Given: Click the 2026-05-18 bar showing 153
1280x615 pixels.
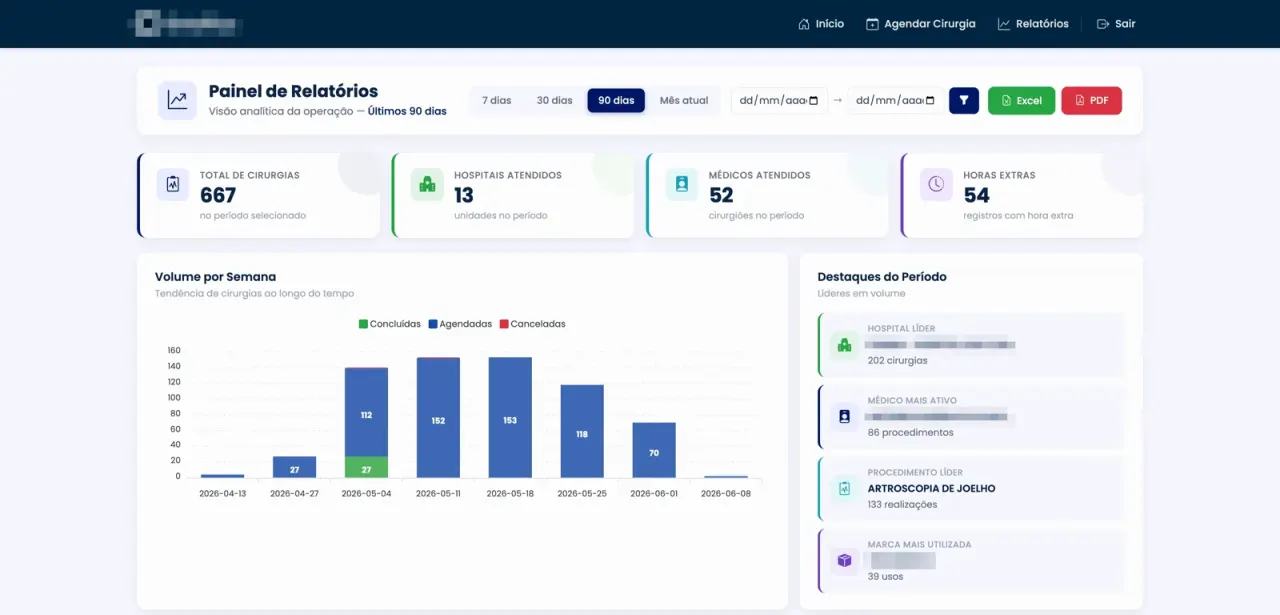Looking at the screenshot, I should coord(510,417).
